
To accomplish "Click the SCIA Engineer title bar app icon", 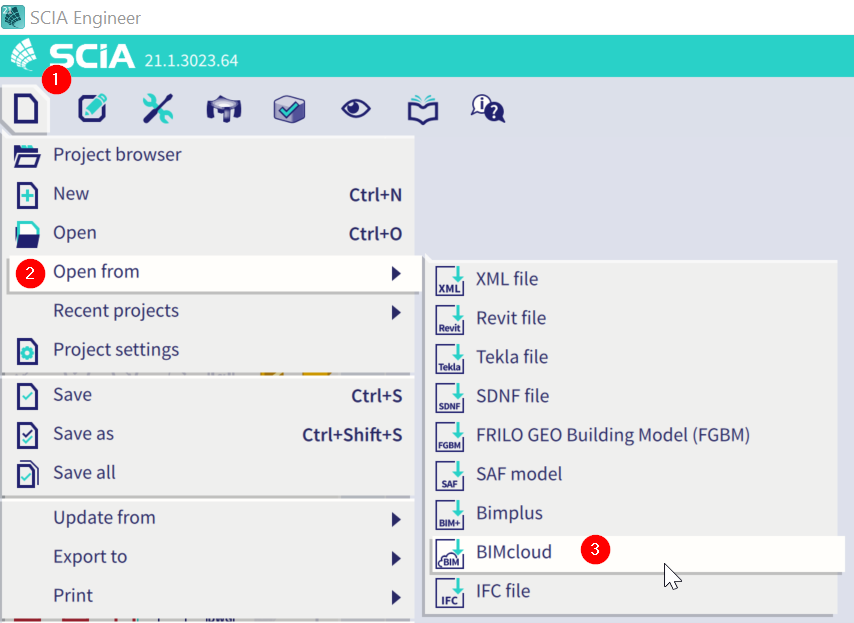I will tap(13, 16).
